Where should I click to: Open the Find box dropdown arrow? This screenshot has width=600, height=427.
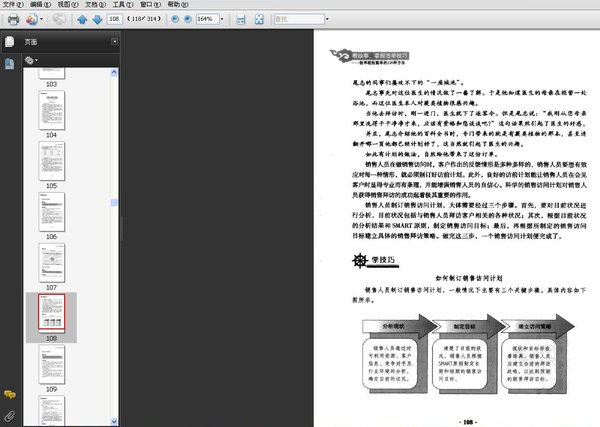click(x=327, y=19)
